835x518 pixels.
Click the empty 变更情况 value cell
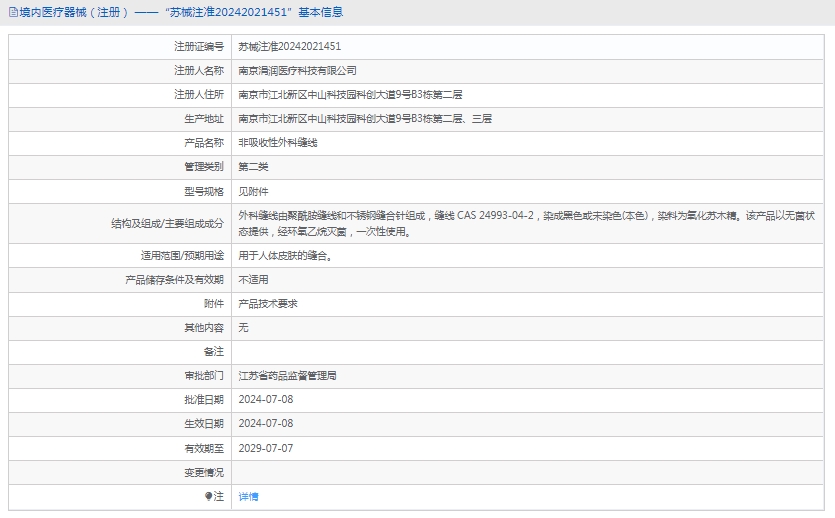[x=530, y=472]
